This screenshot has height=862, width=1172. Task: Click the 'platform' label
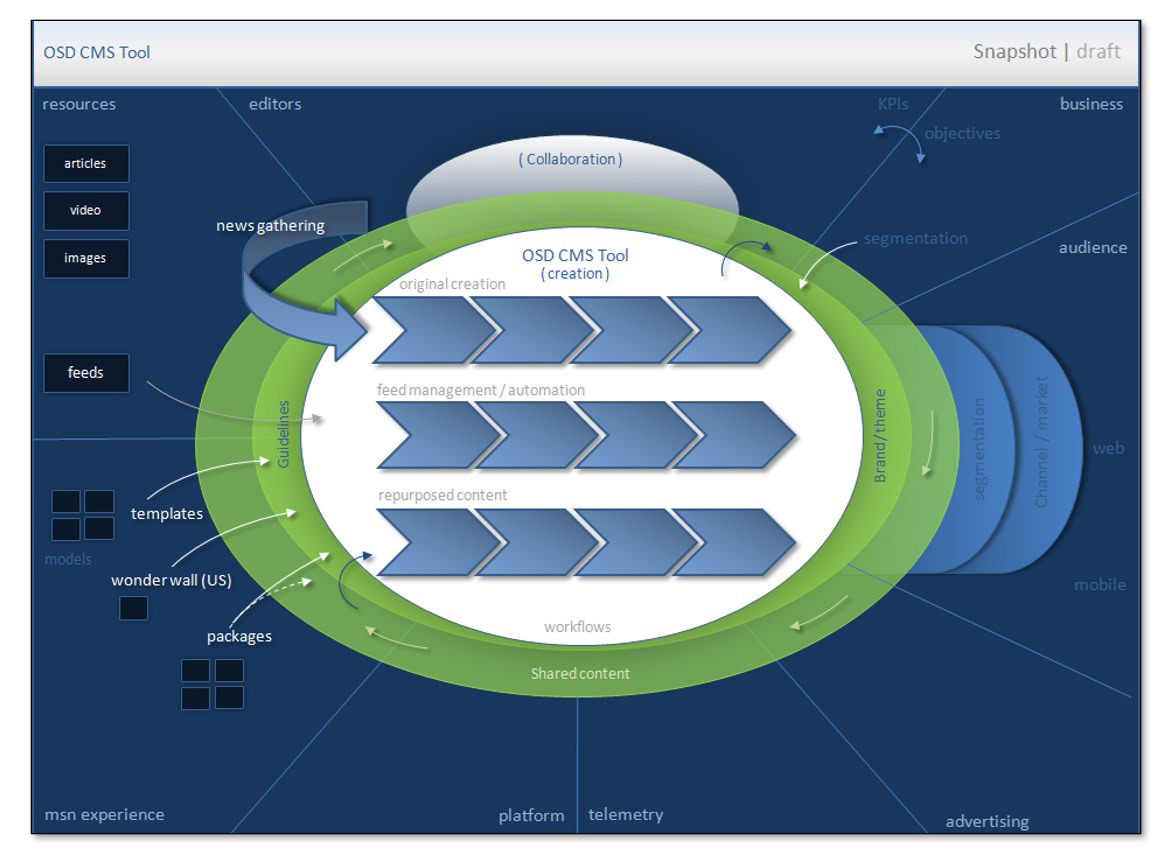coord(531,816)
